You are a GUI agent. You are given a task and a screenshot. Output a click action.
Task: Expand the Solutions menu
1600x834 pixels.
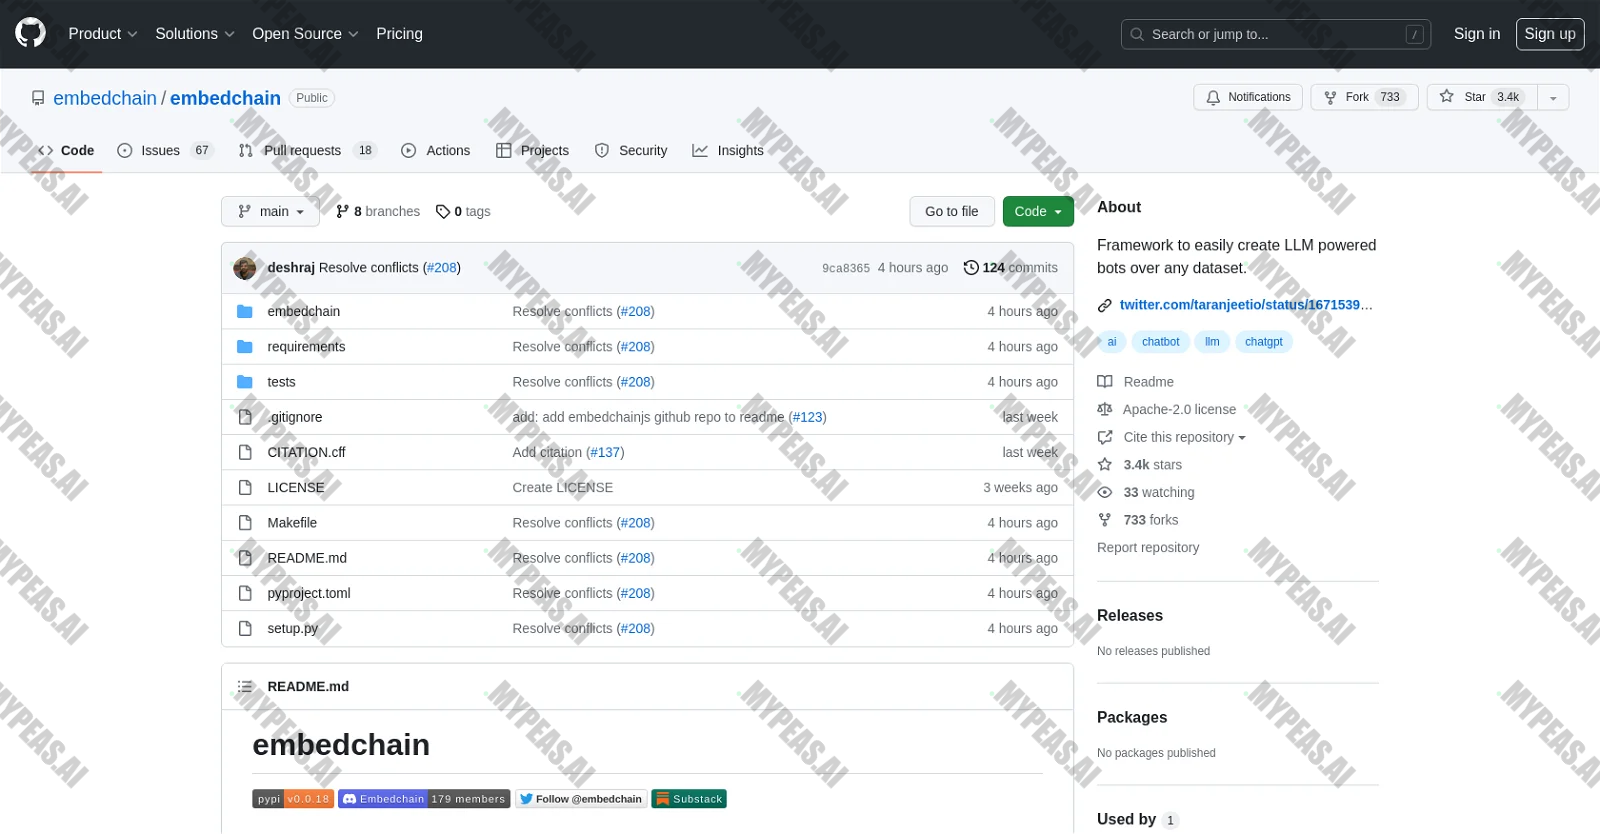(195, 34)
